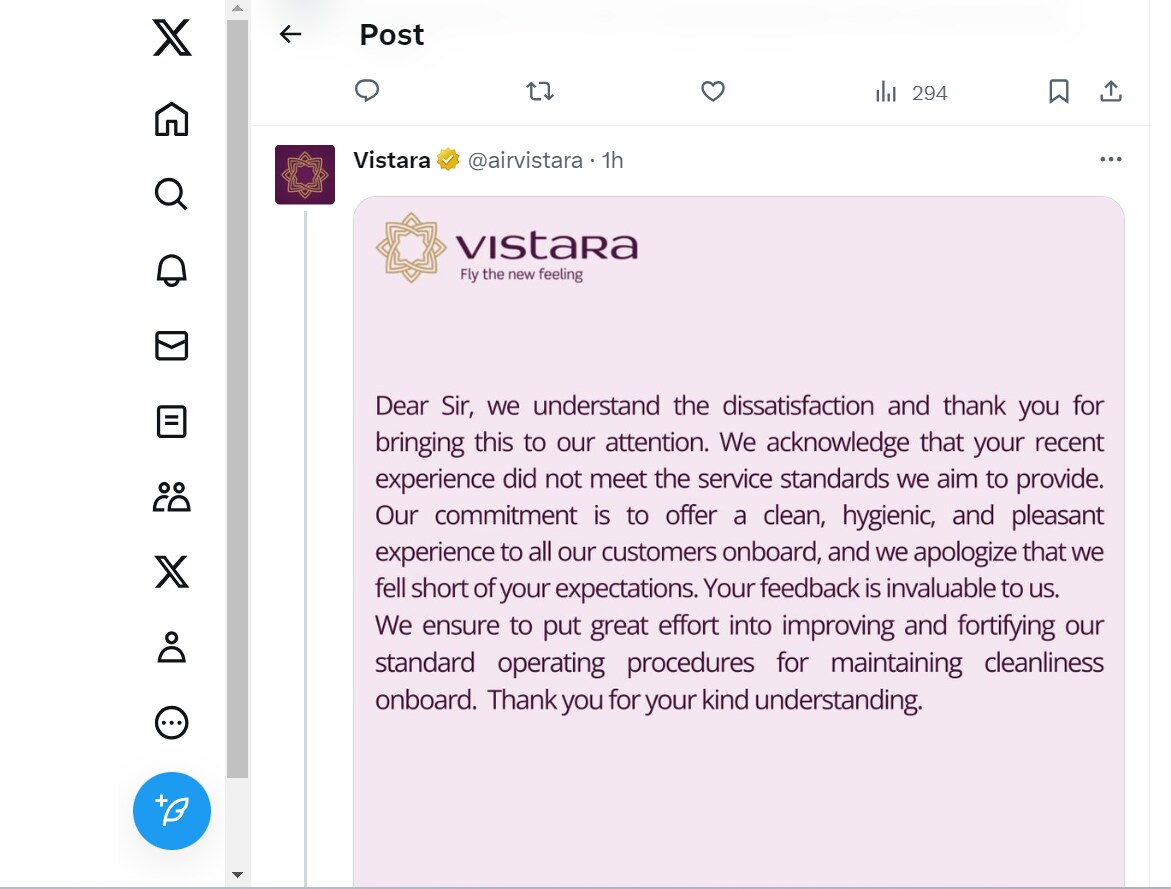Go back using the arrow beside Post
This screenshot has width=1171, height=889.
[x=291, y=34]
